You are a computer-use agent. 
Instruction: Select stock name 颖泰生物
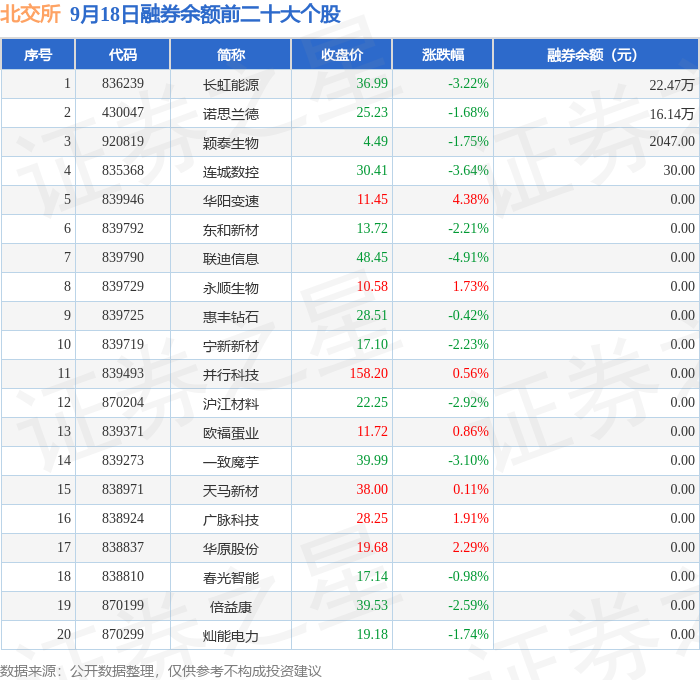point(231,143)
